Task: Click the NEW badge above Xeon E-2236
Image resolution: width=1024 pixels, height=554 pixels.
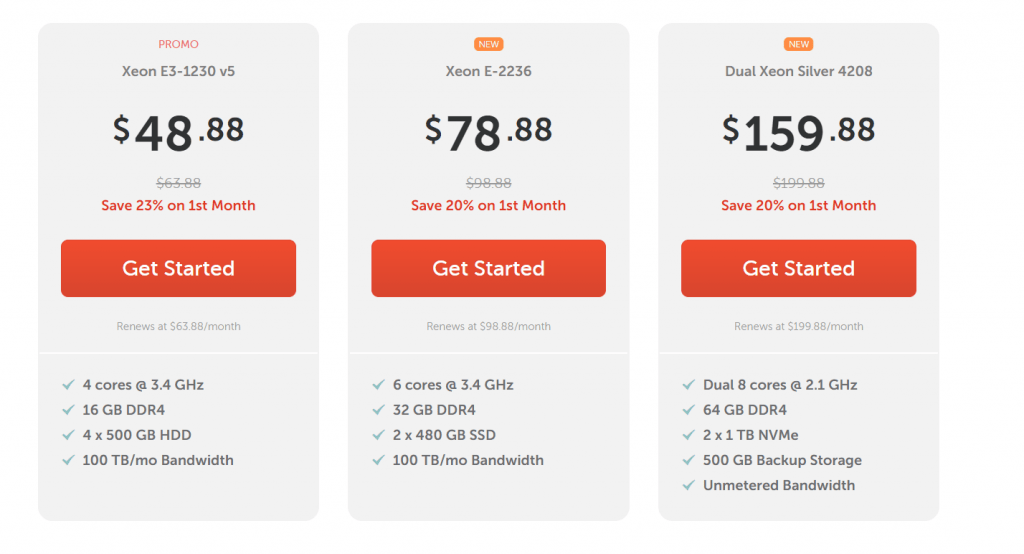Action: pos(488,44)
